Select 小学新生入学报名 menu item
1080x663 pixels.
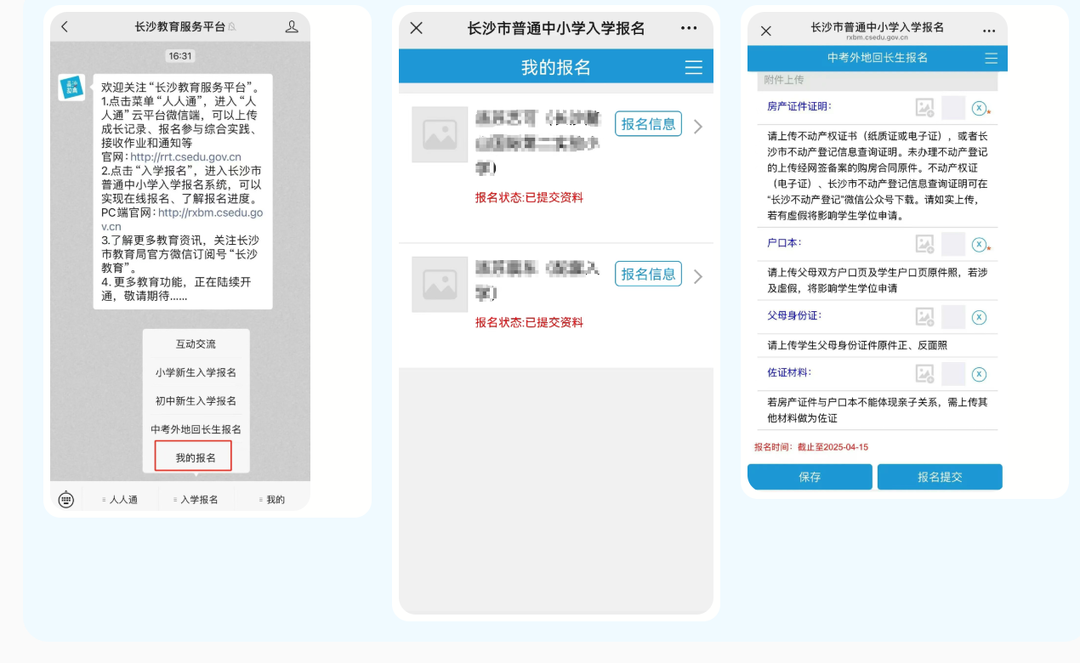(195, 372)
